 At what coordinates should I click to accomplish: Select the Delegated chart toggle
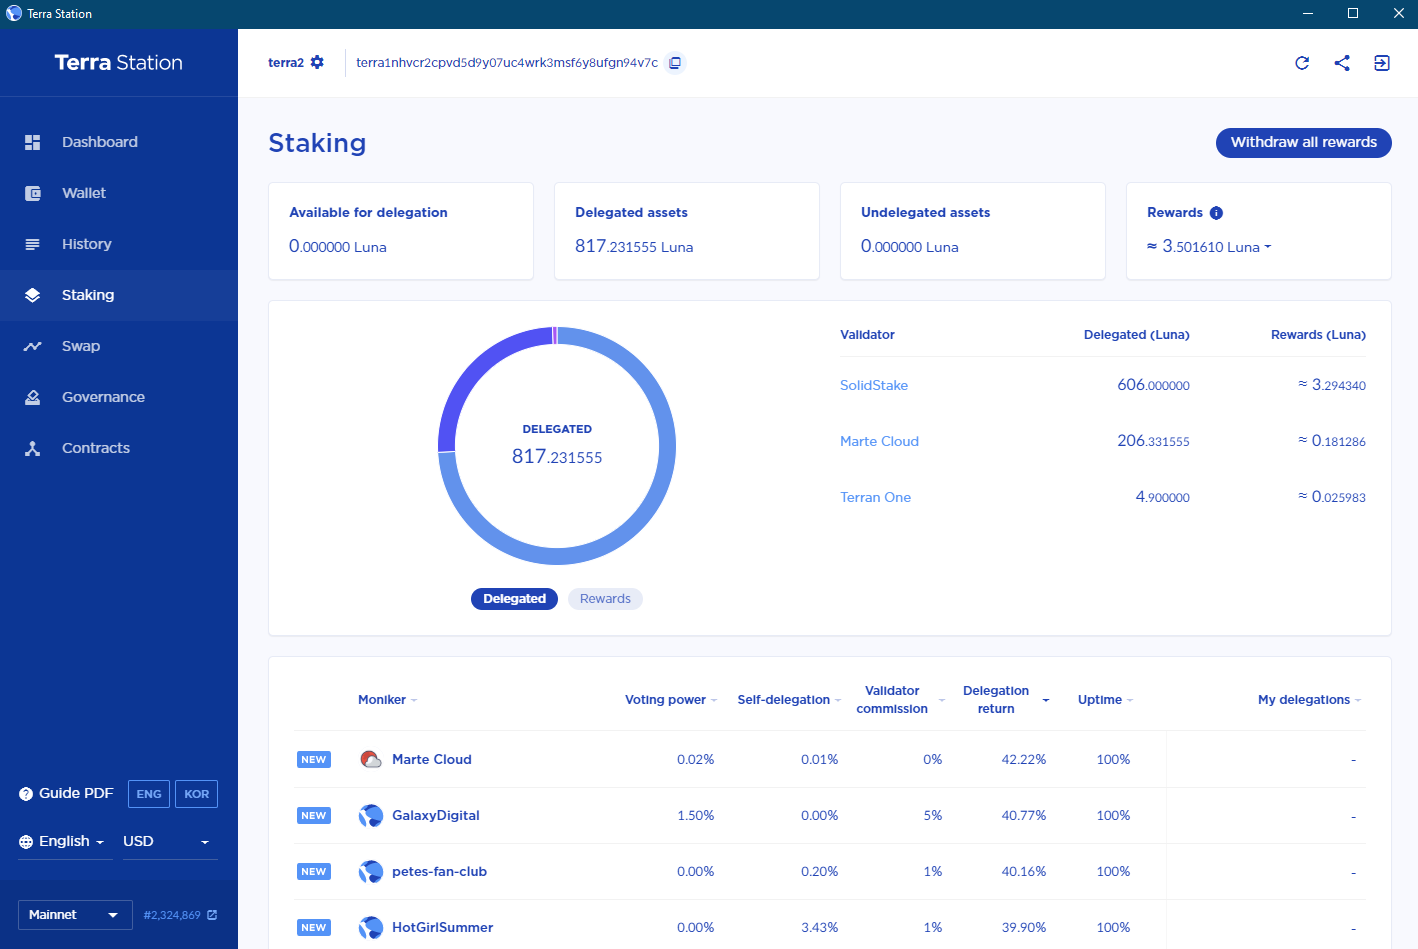click(514, 599)
